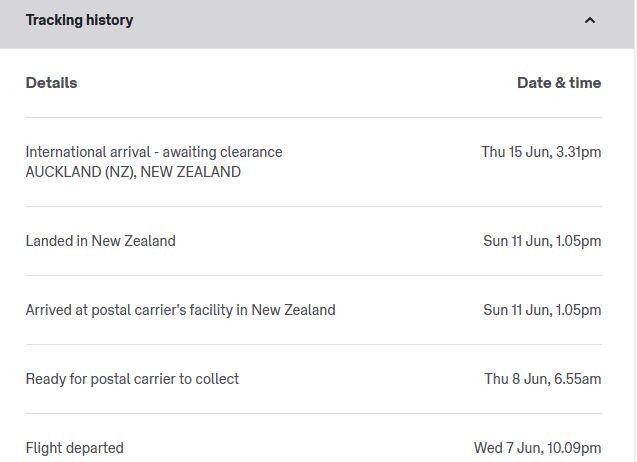Select the International arrival - awaiting clearance text
The width and height of the screenshot is (637, 462).
154,152
